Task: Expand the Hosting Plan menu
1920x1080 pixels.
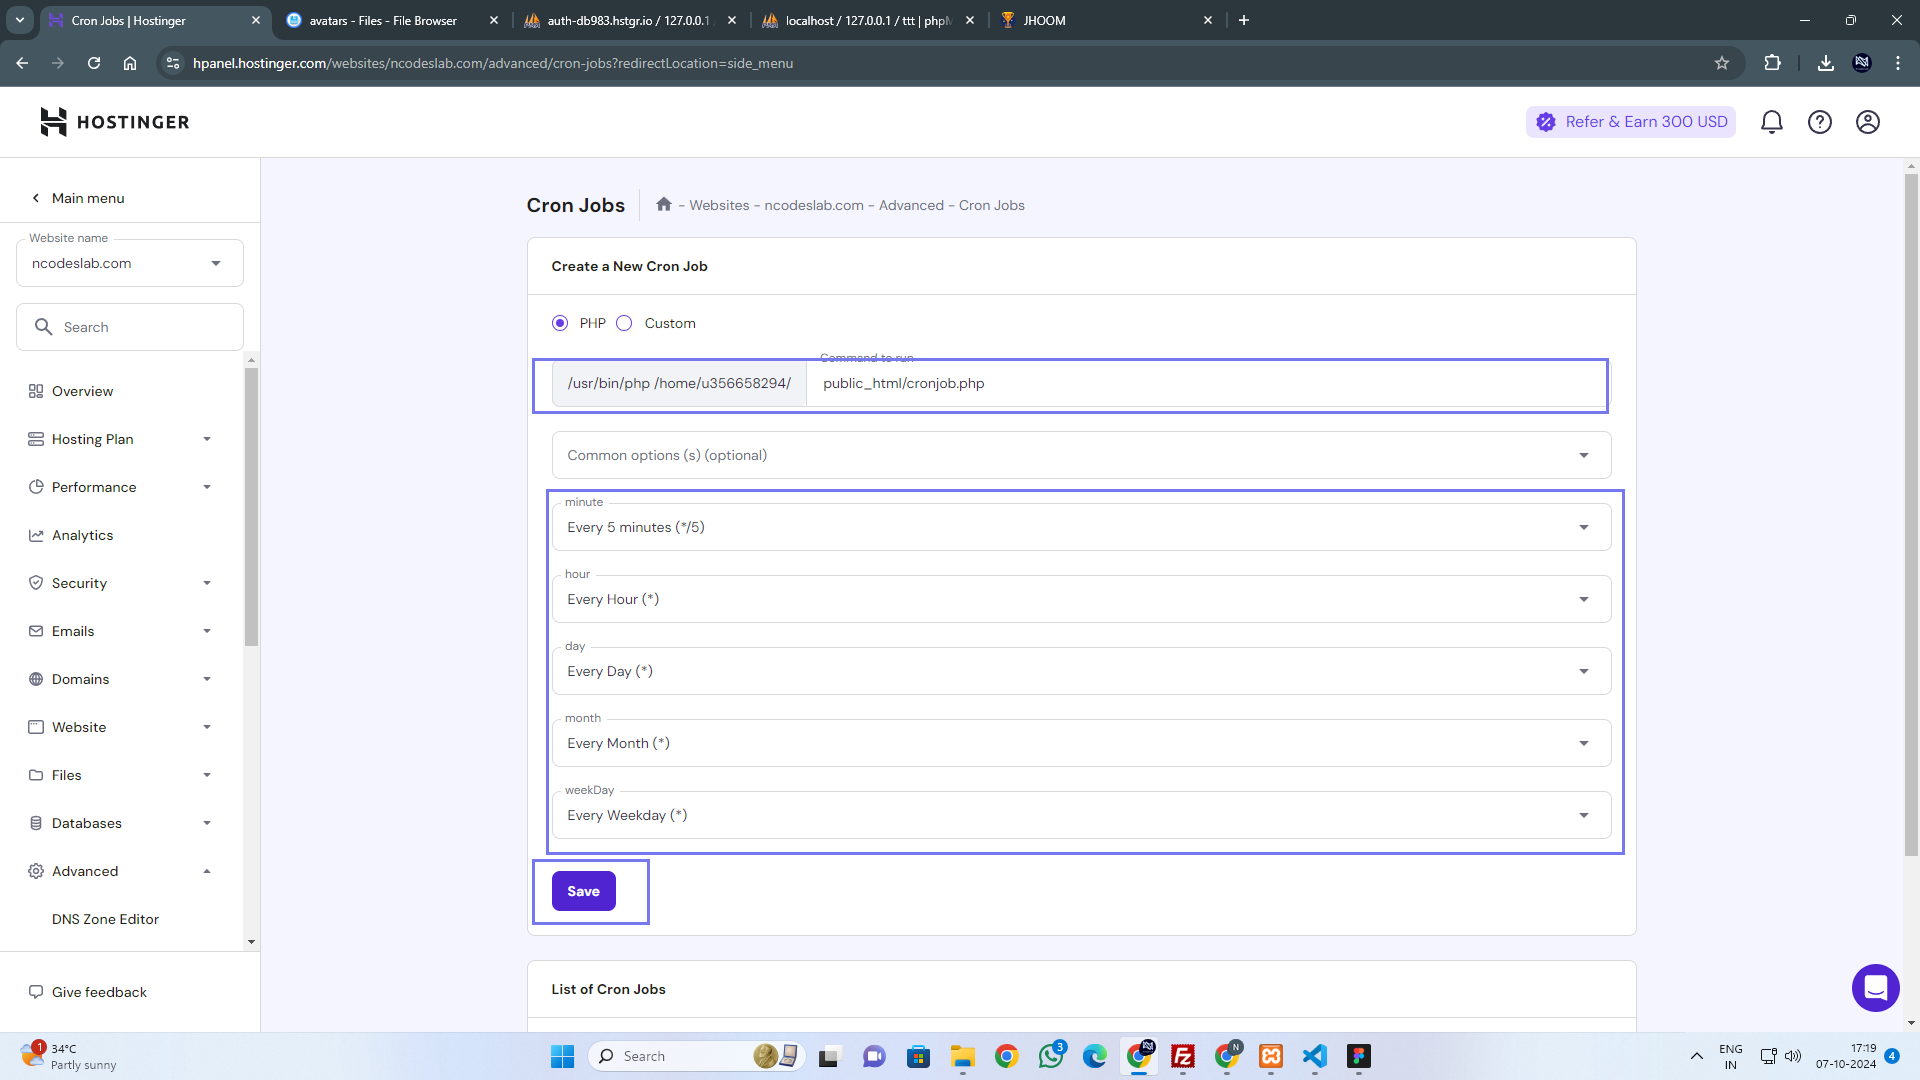Action: tap(120, 439)
